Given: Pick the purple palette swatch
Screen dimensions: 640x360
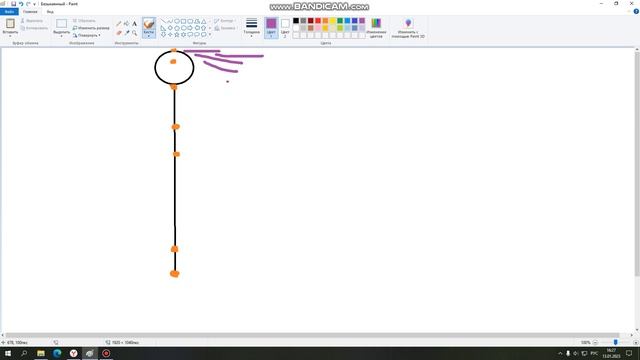Looking at the screenshot, I should coord(362,21).
